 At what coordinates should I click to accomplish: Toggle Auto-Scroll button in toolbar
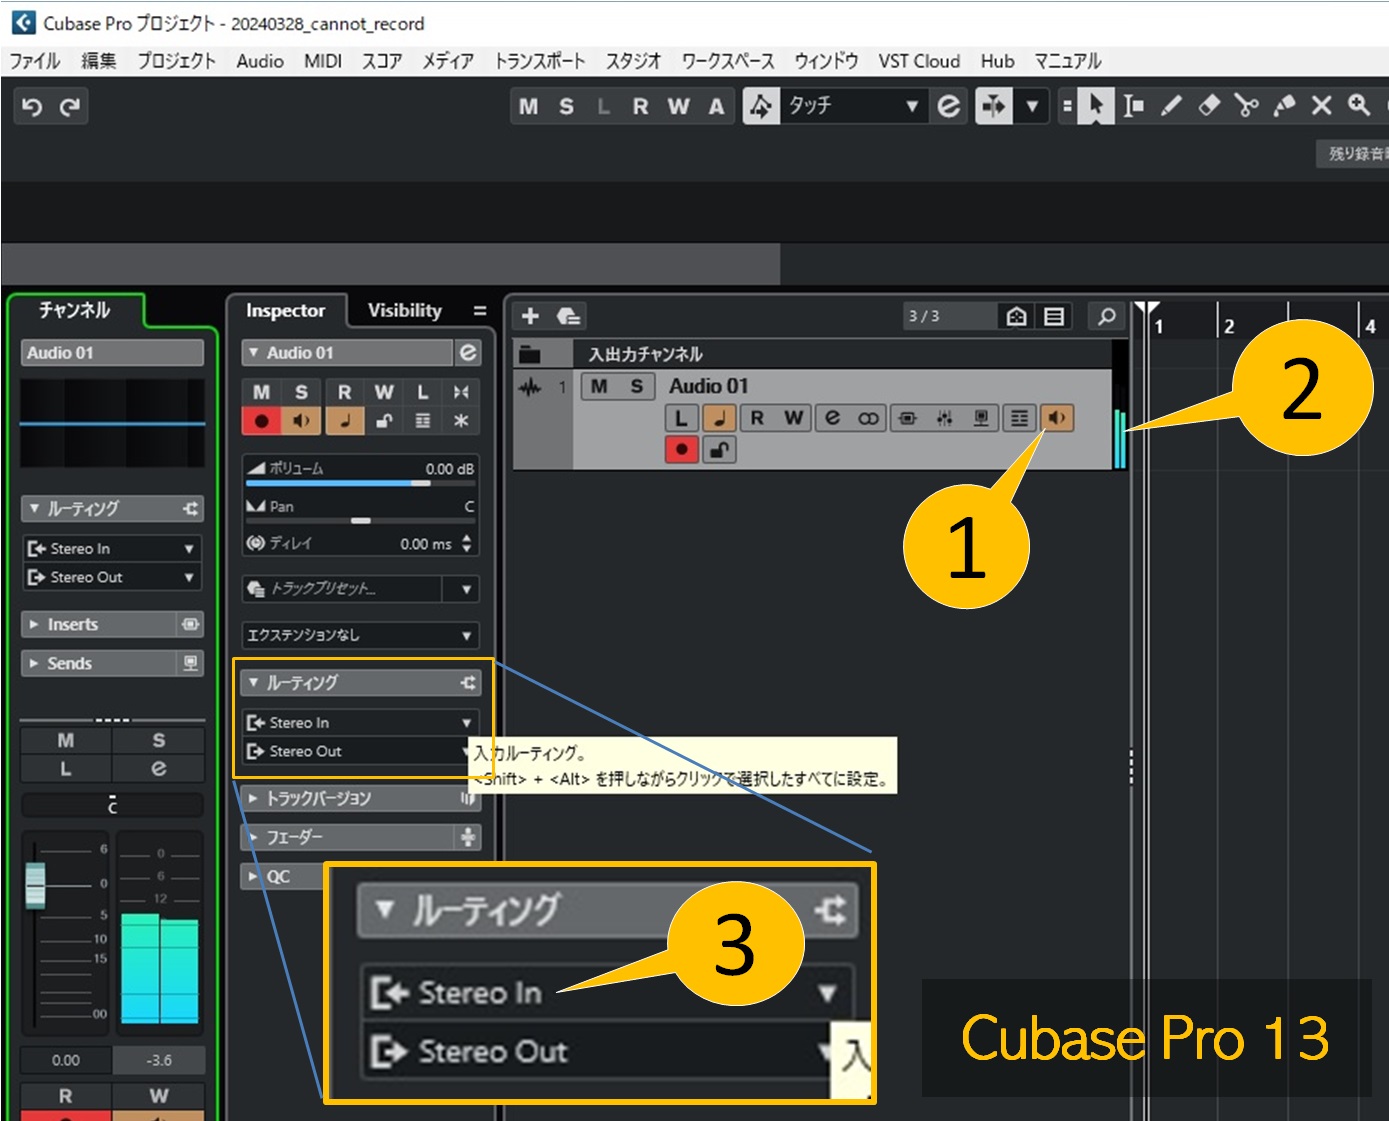[x=994, y=106]
